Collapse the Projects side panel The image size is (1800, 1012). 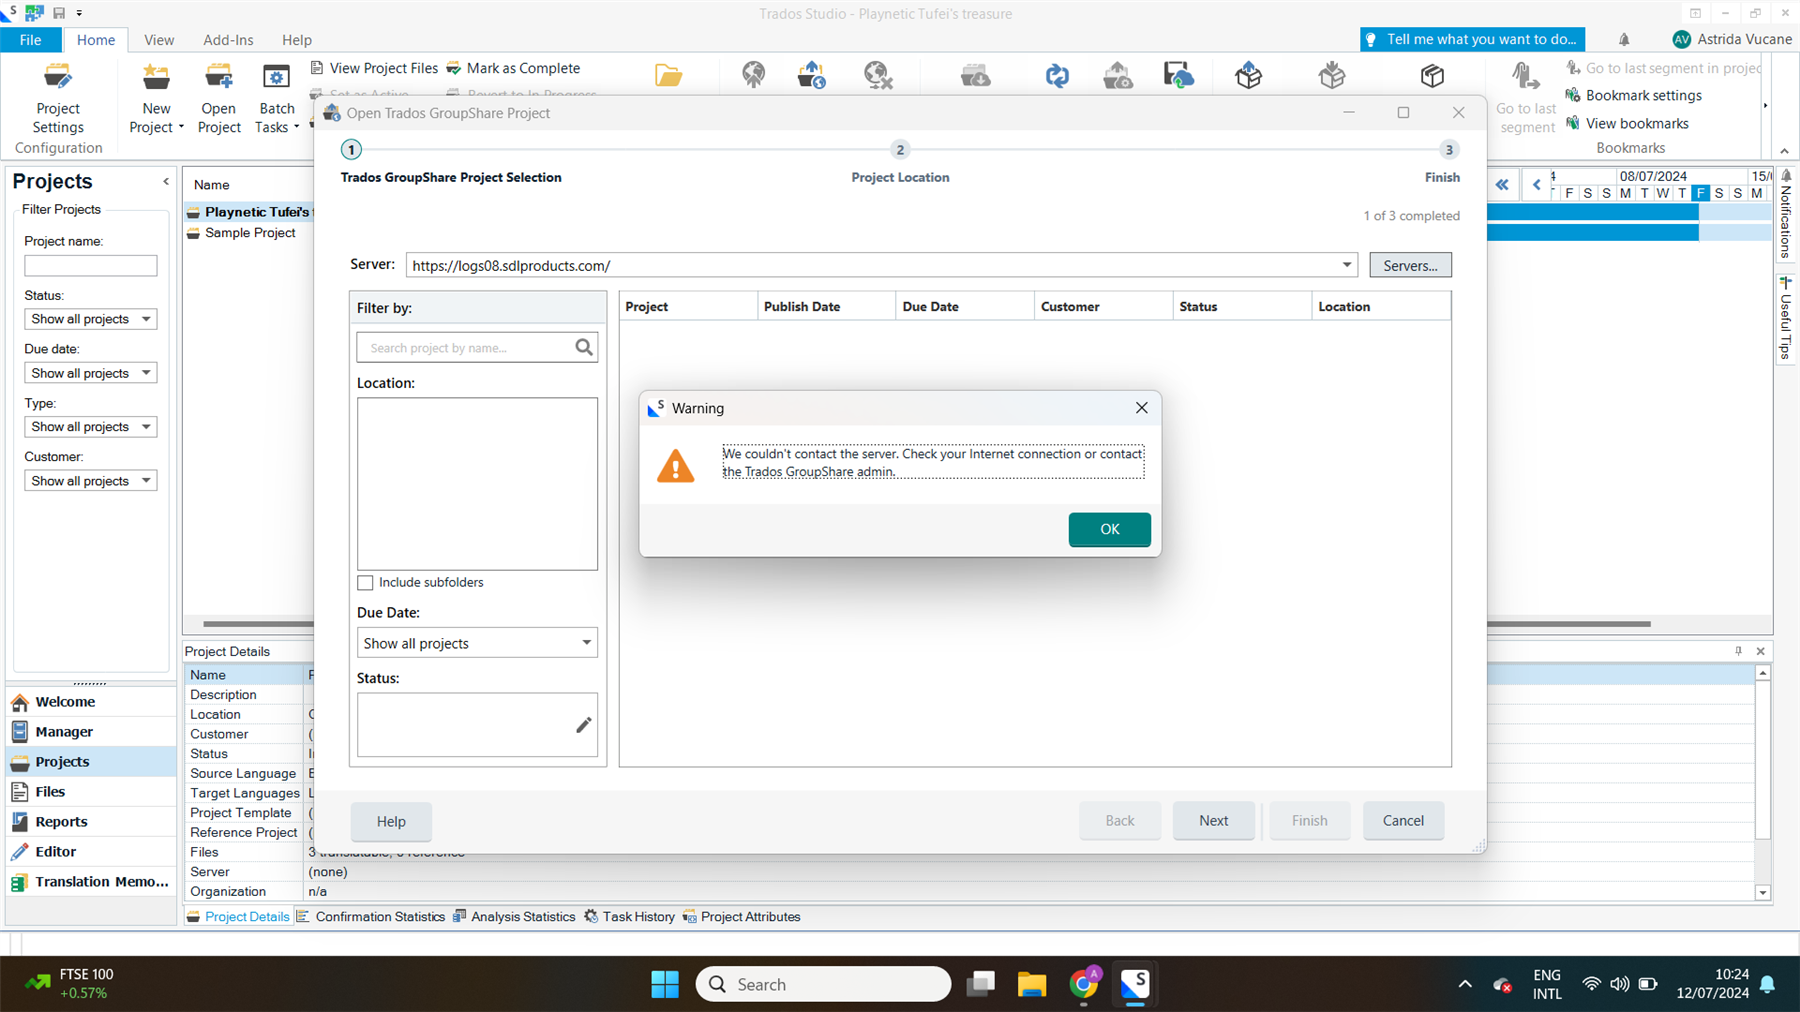pyautogui.click(x=166, y=182)
